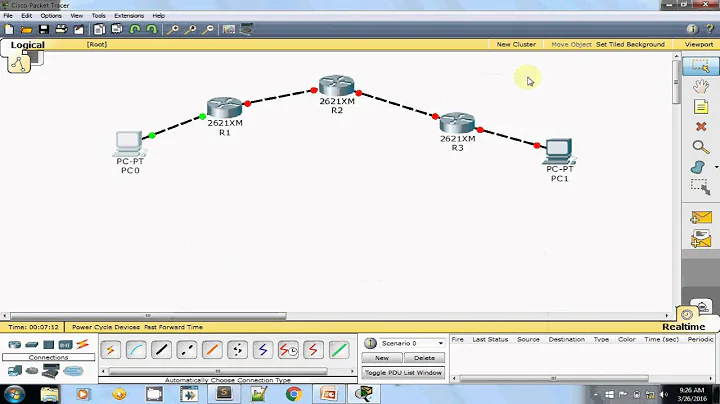Click the Print icon
Screen dimensions: 720x404
tap(61, 30)
